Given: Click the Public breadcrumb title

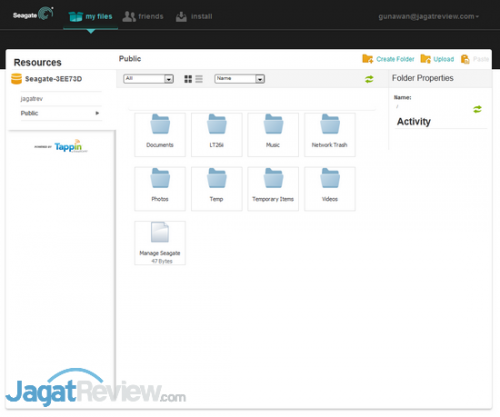Looking at the screenshot, I should (x=130, y=59).
